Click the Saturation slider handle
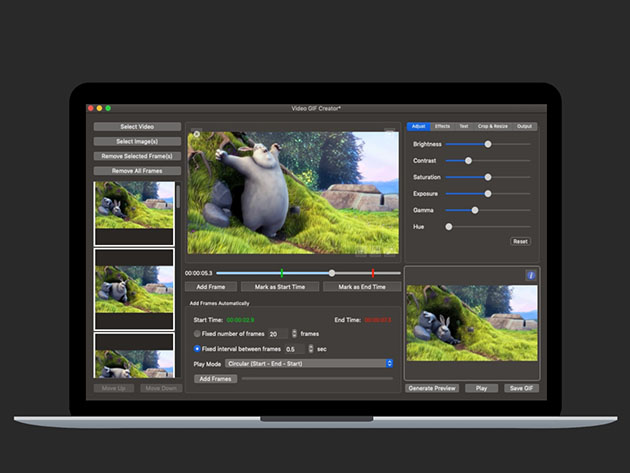The width and height of the screenshot is (630, 473). pos(488,177)
